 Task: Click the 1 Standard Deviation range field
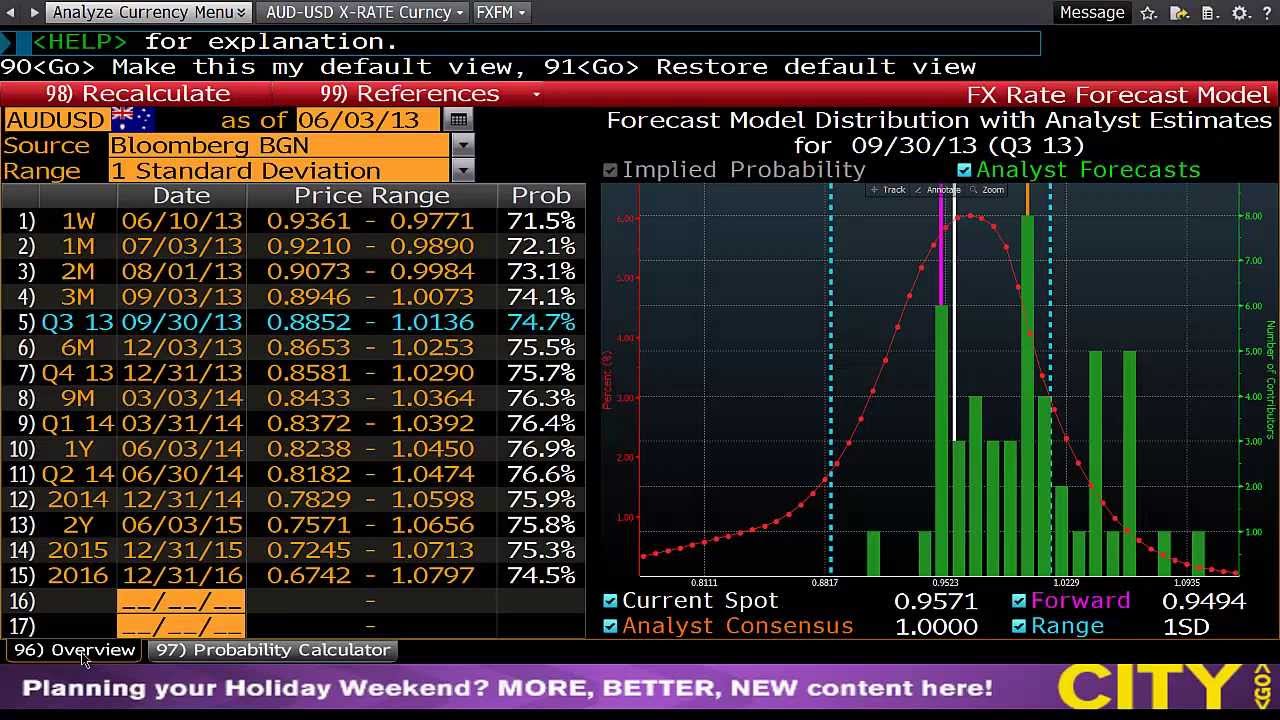click(280, 171)
